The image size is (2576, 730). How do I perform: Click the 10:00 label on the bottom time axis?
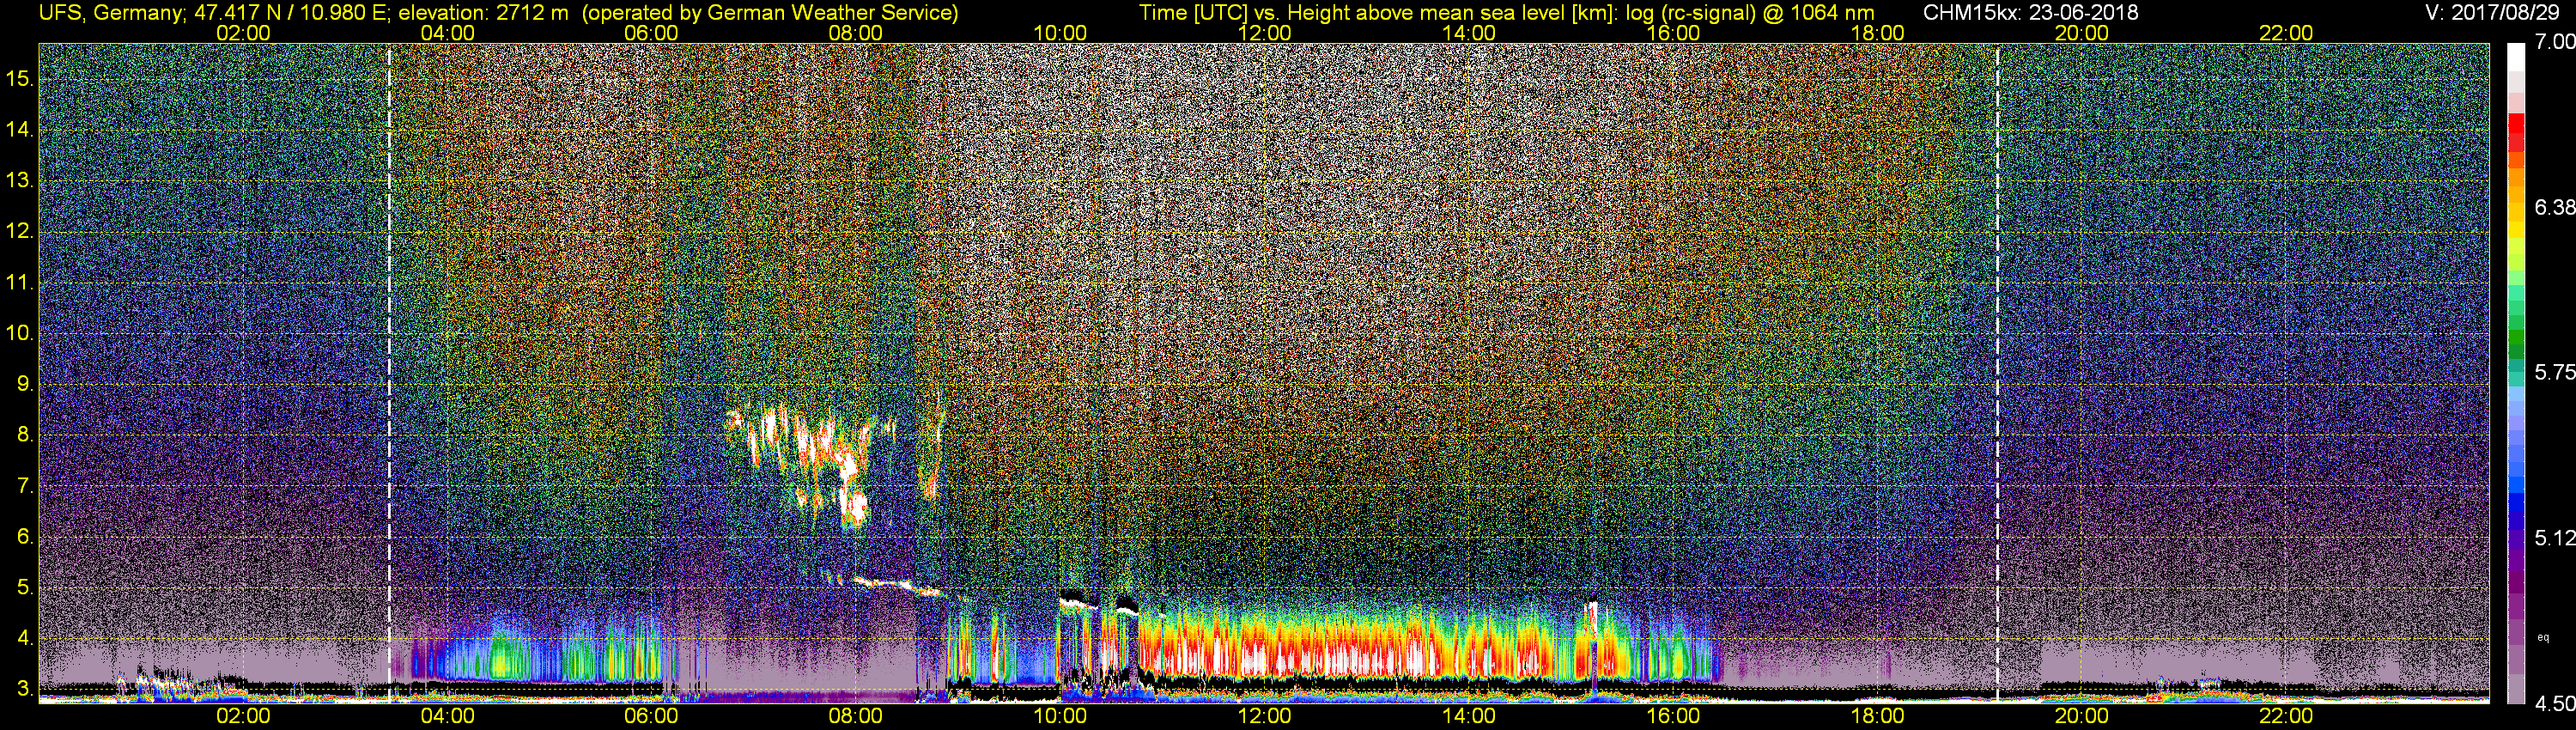click(1060, 716)
